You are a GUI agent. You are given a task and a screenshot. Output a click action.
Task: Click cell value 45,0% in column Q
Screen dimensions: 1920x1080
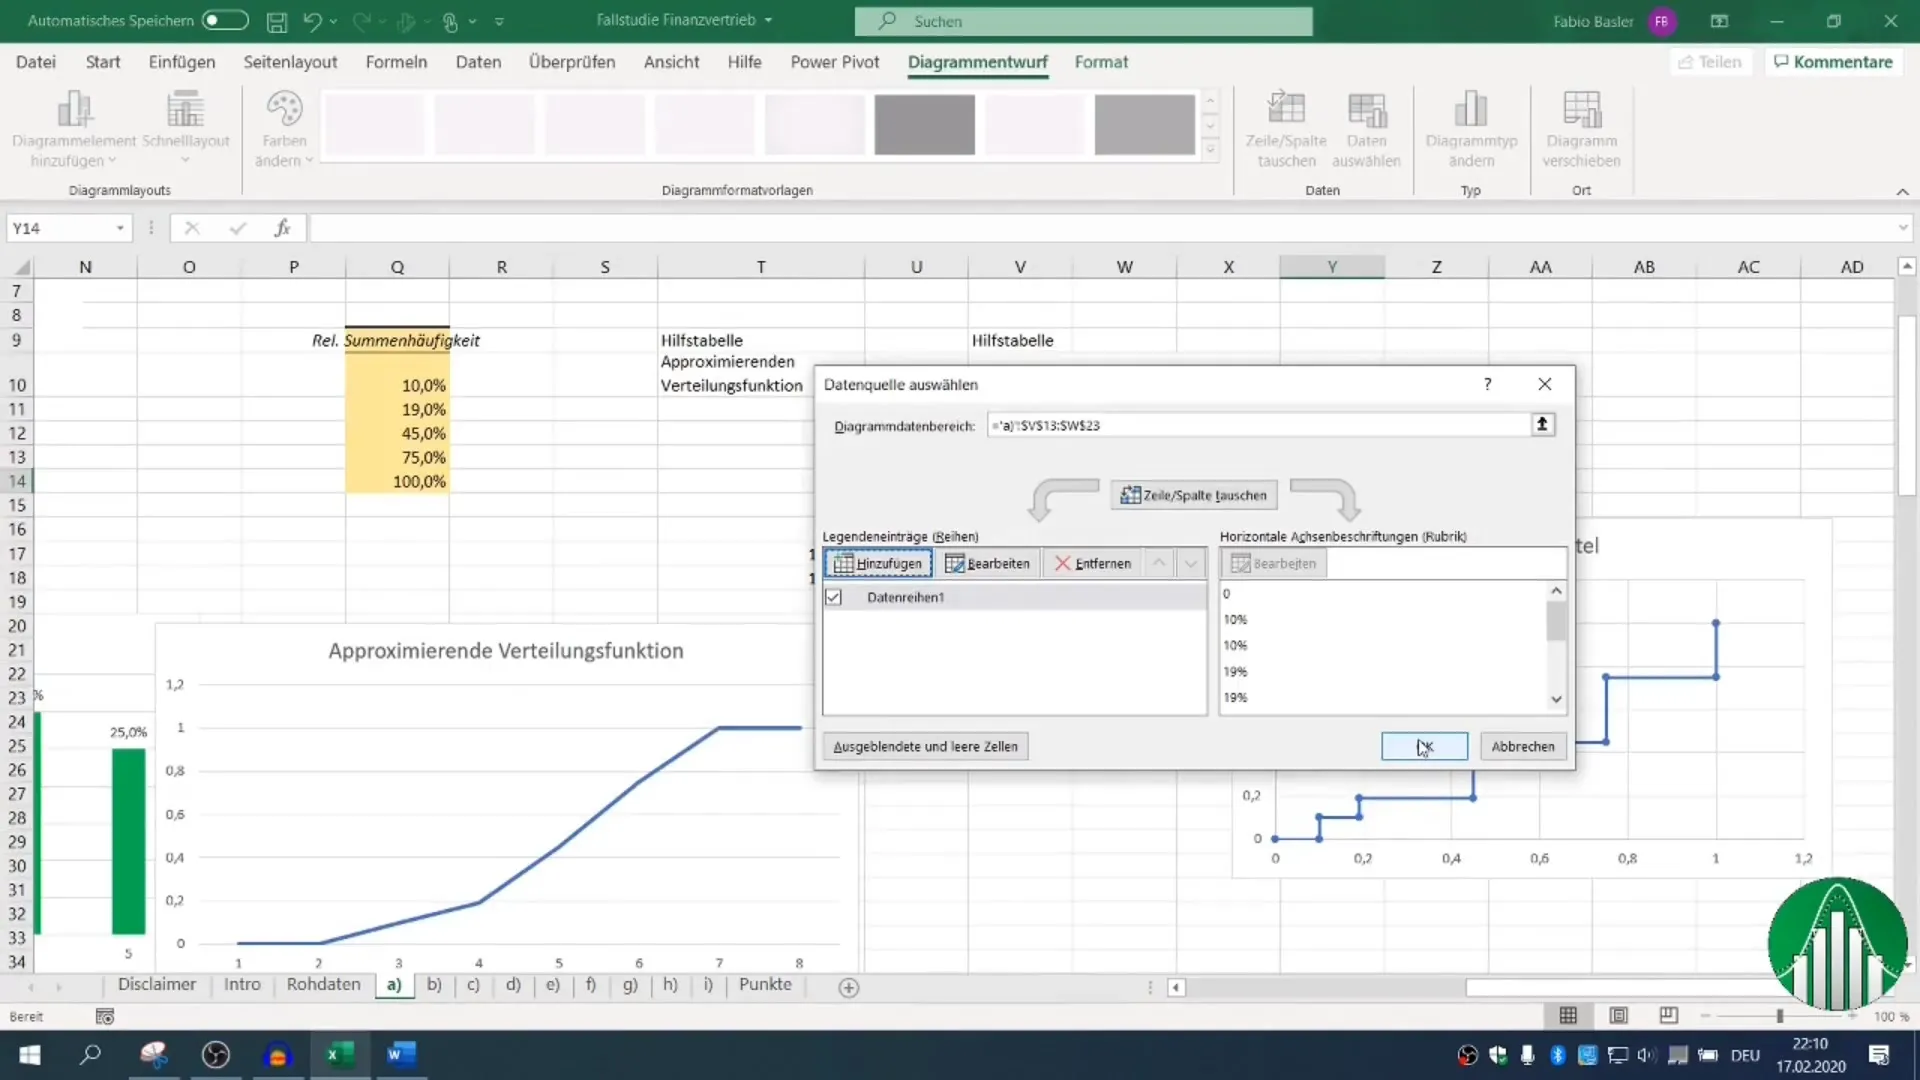398,433
